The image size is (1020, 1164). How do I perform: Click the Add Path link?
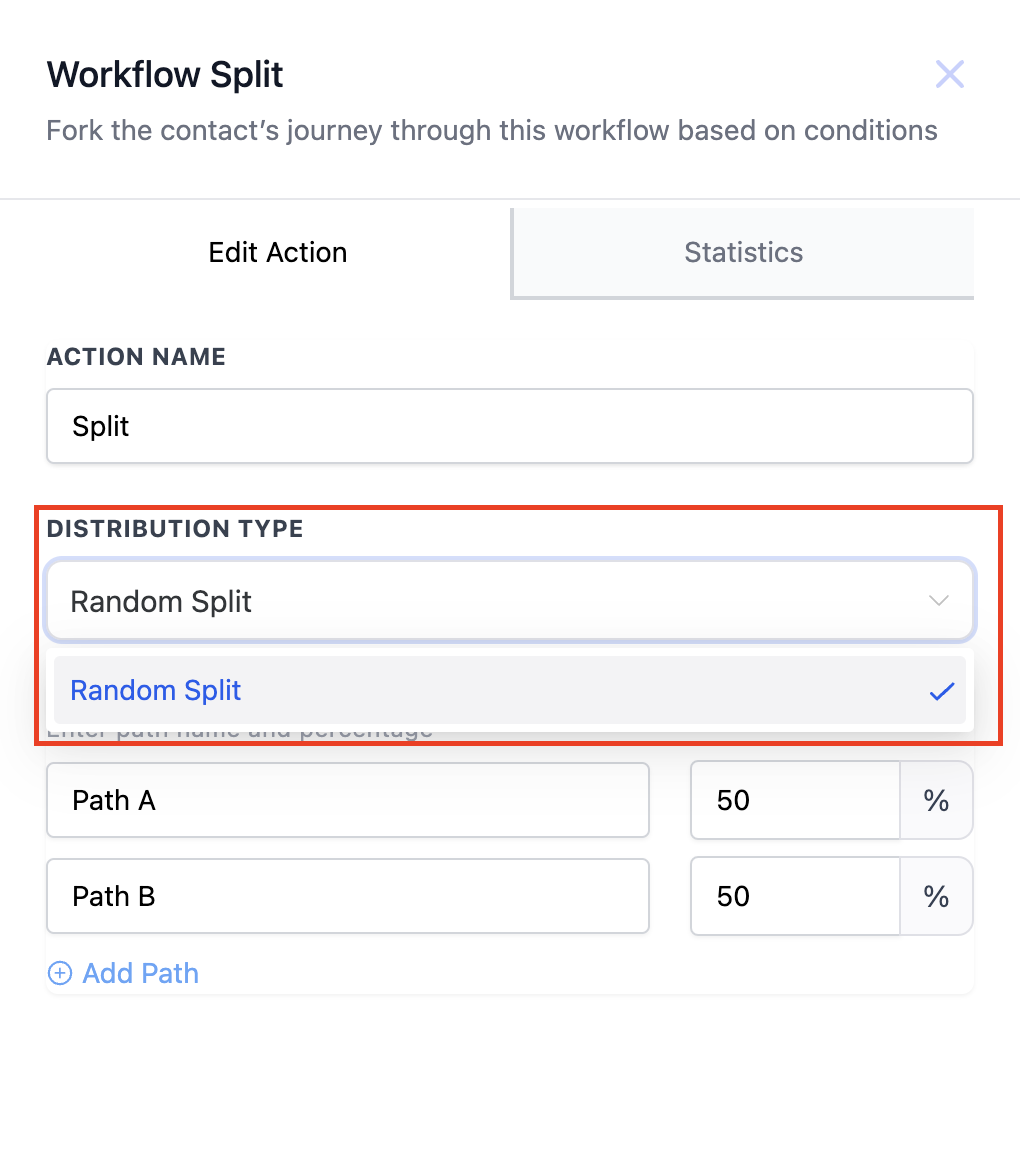(x=140, y=974)
